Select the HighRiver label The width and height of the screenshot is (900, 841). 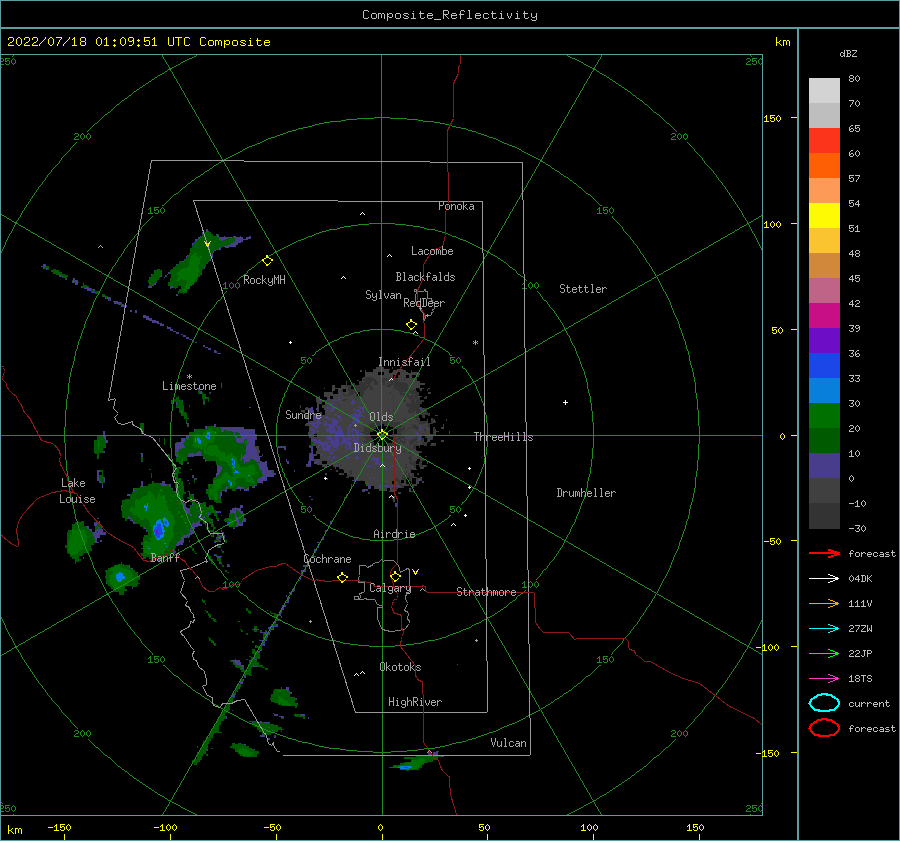415,702
